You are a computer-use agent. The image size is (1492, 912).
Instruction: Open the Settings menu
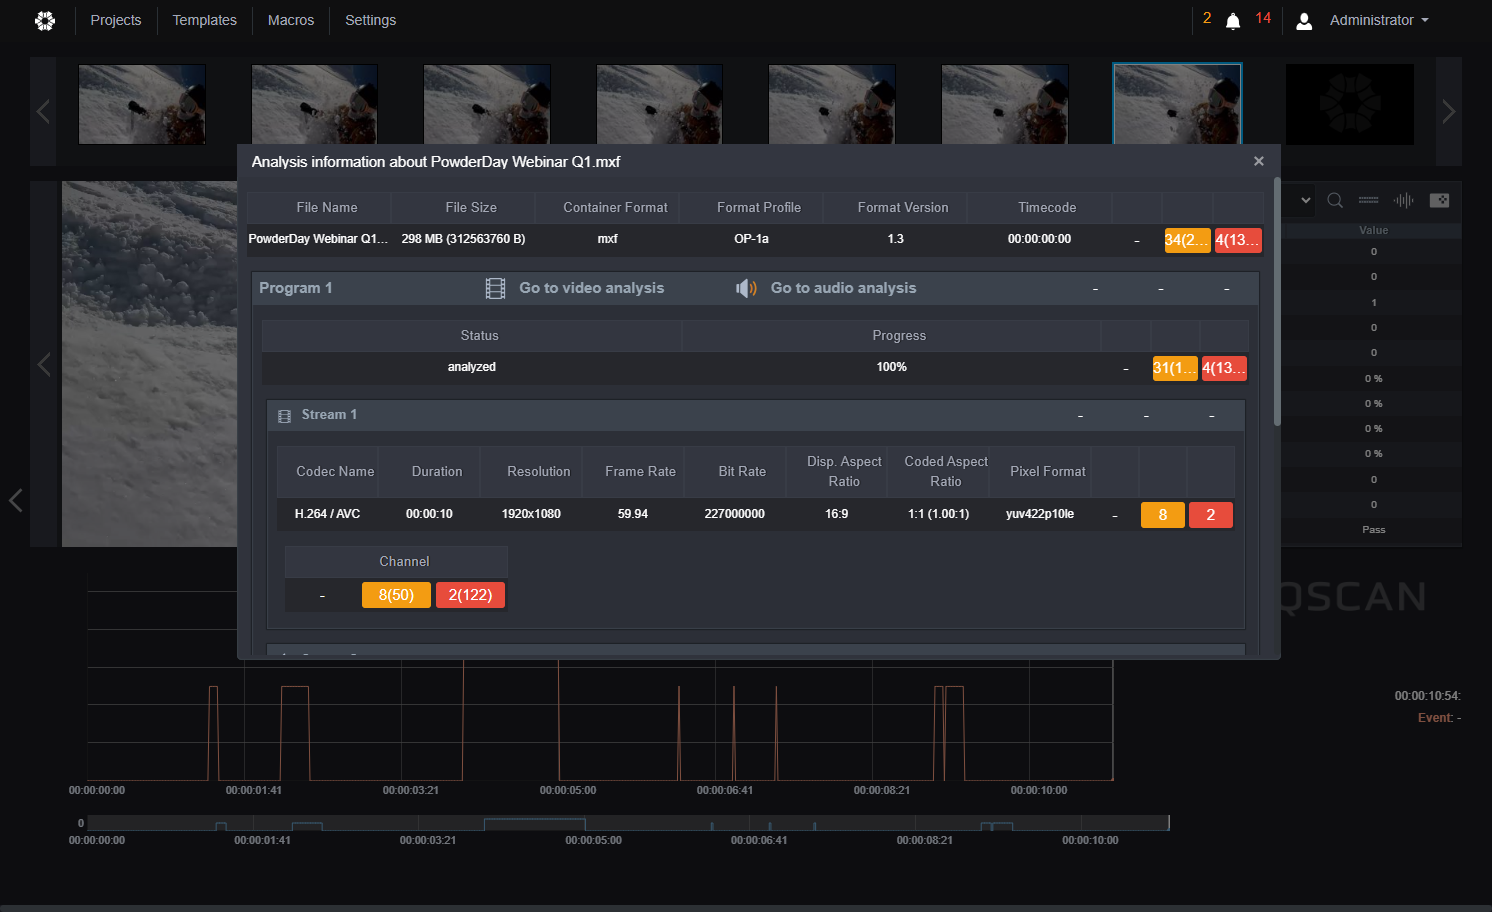point(371,20)
